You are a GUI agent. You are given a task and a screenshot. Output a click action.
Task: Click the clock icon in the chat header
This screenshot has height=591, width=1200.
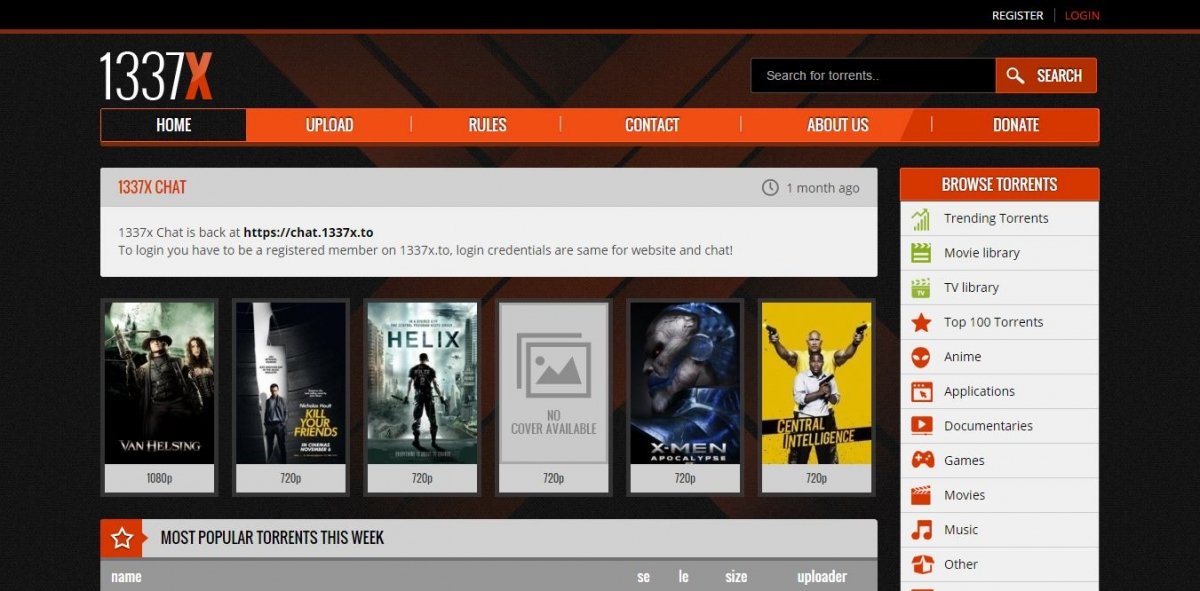click(x=770, y=188)
